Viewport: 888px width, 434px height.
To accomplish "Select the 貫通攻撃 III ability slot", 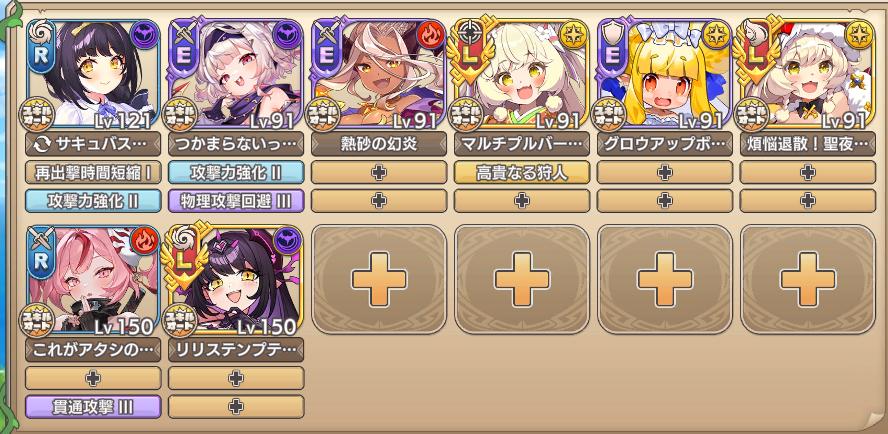I will (93, 407).
